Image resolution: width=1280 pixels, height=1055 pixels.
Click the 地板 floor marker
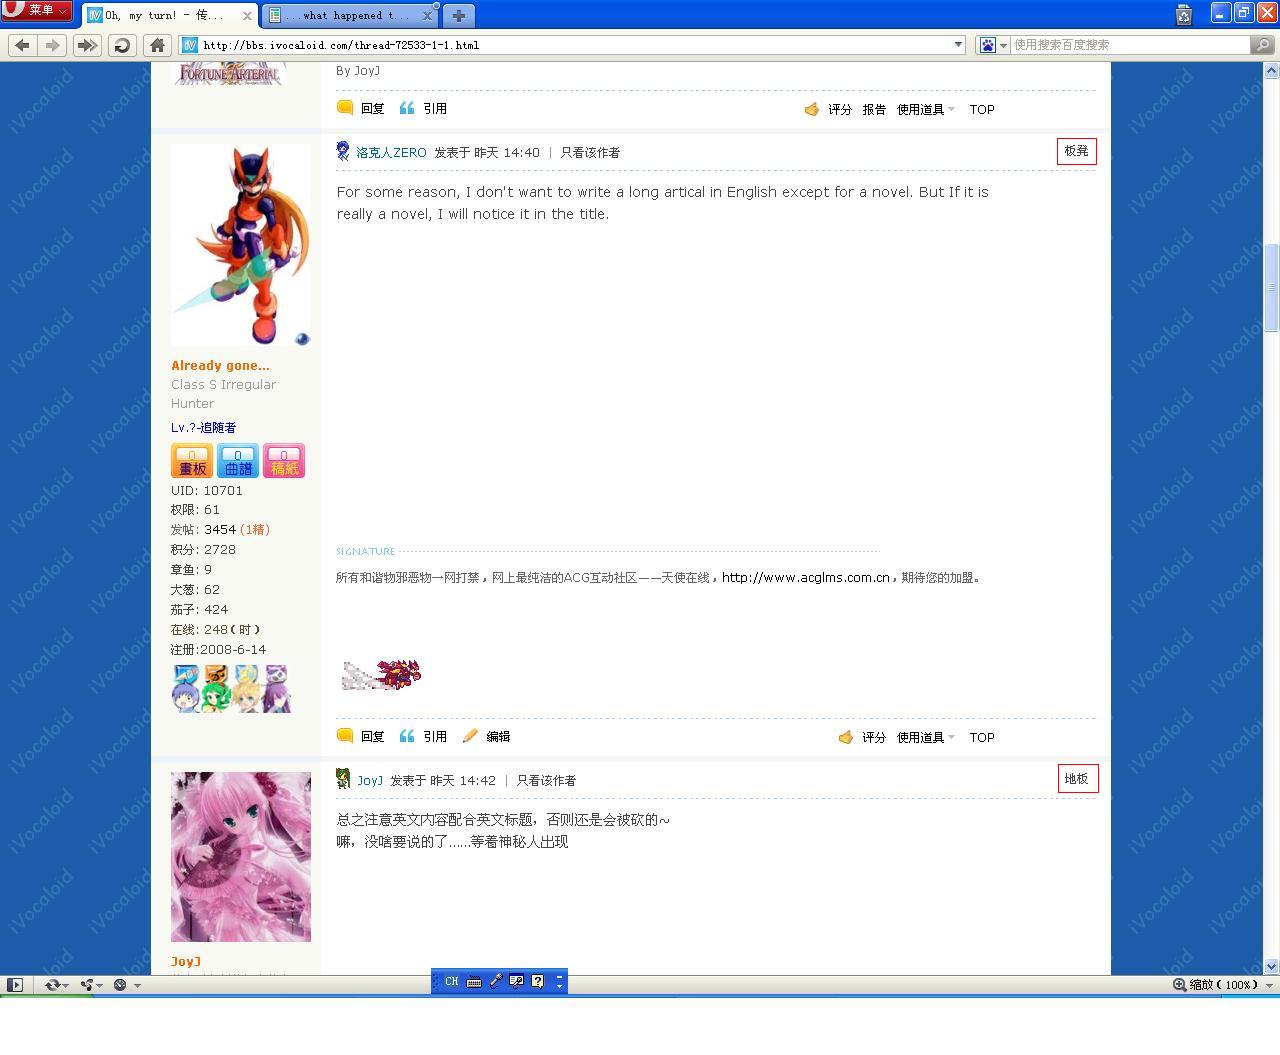pos(1077,779)
